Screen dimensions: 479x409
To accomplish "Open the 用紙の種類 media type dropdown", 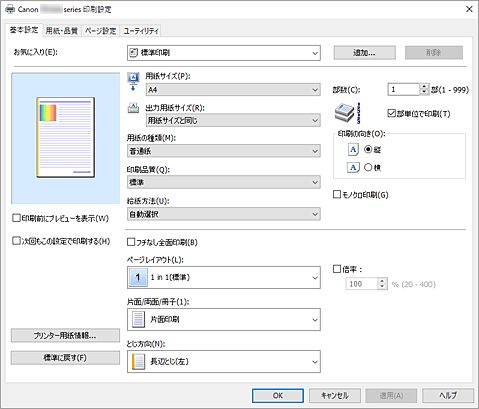I will pos(224,151).
